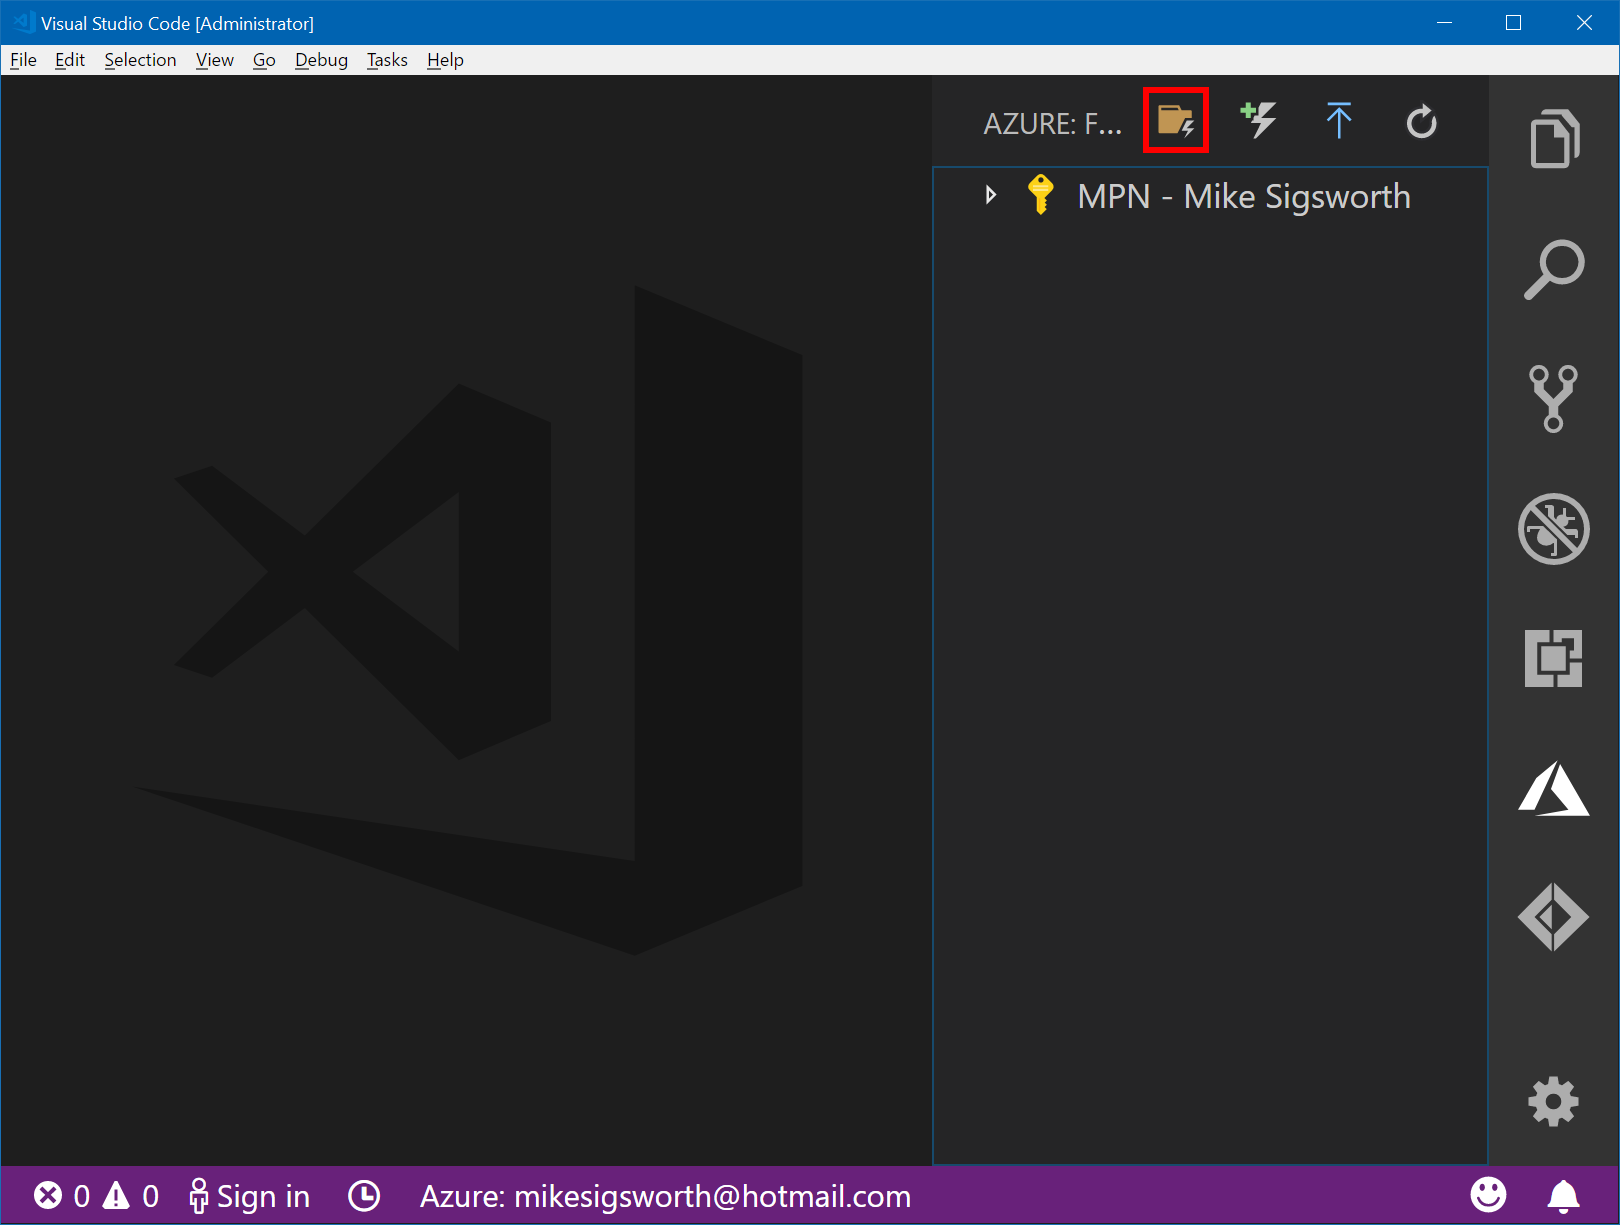Open the Go menu
This screenshot has width=1620, height=1225.
[264, 60]
